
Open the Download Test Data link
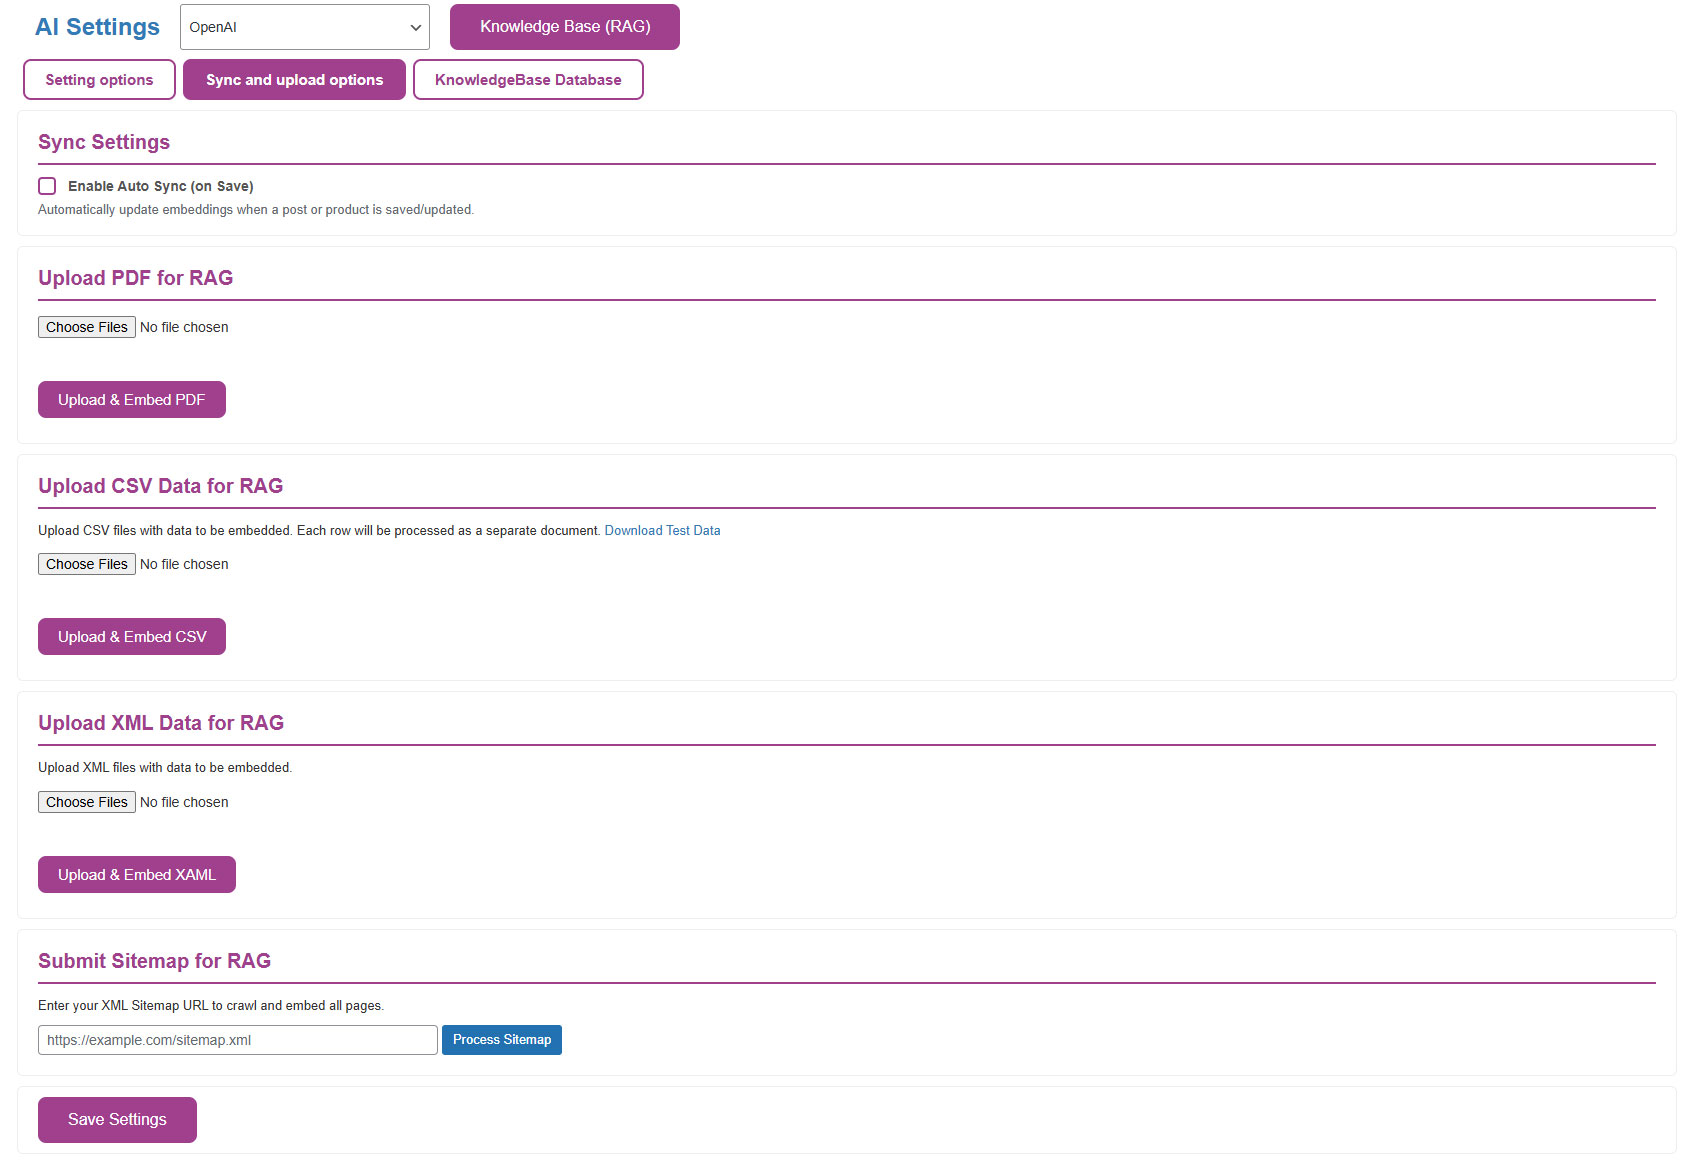tap(662, 531)
